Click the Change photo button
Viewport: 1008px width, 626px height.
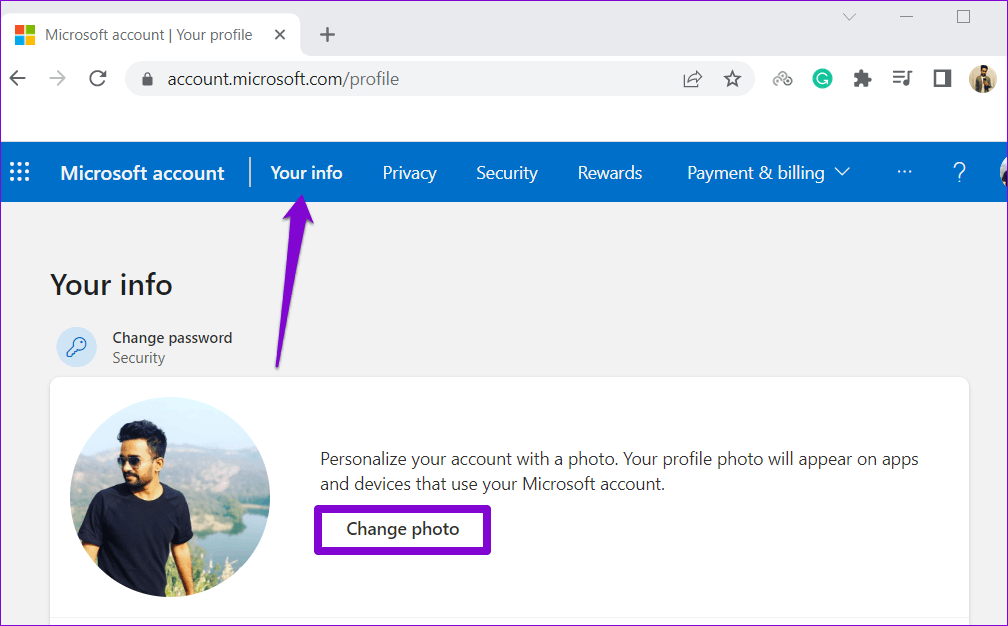point(402,529)
